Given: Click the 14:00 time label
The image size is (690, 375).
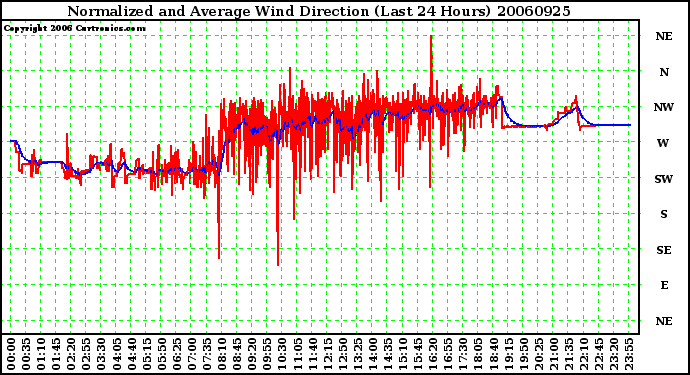Looking at the screenshot, I should coord(373,354).
